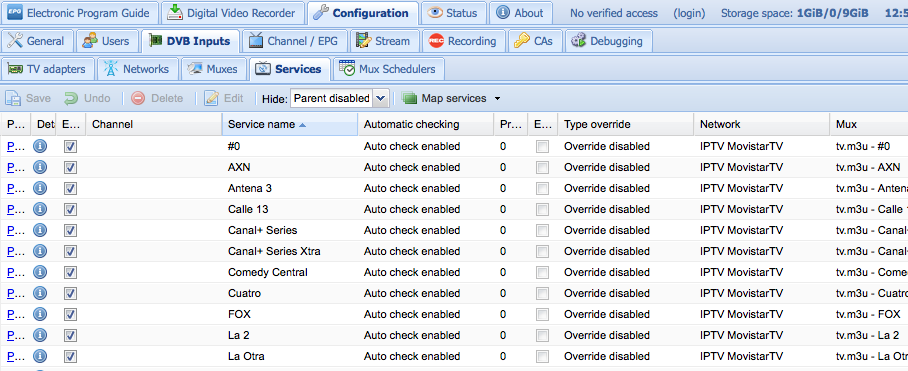Click the login link
The height and width of the screenshot is (371, 908).
click(x=689, y=13)
